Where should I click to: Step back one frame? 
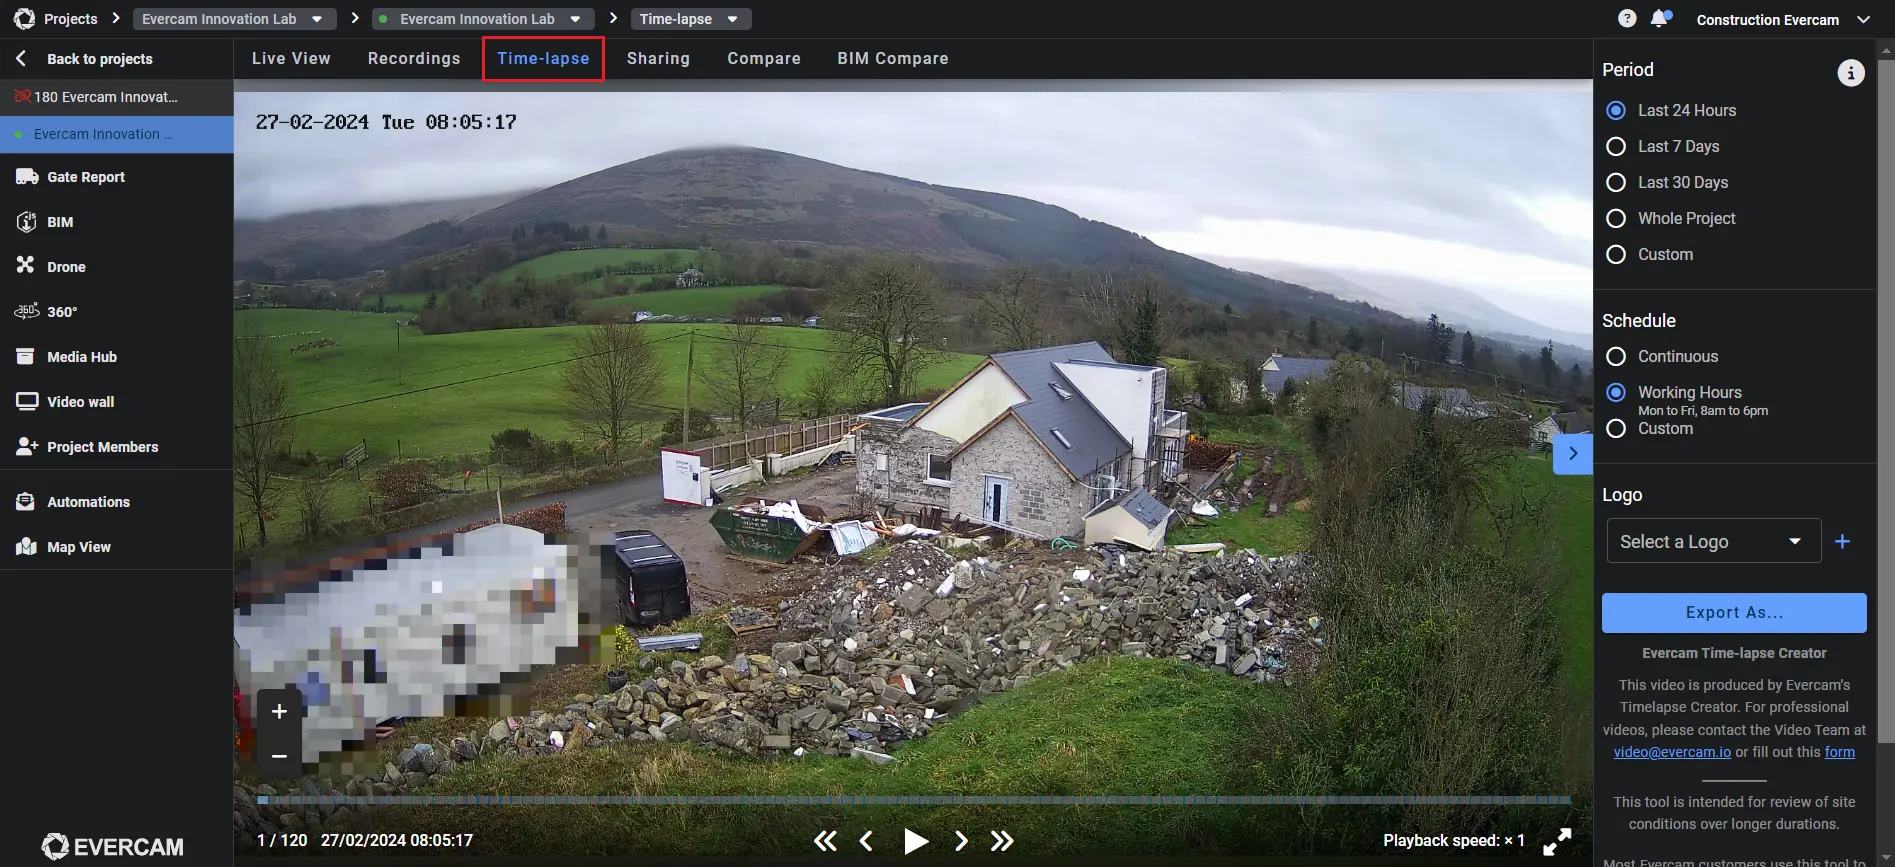[866, 841]
